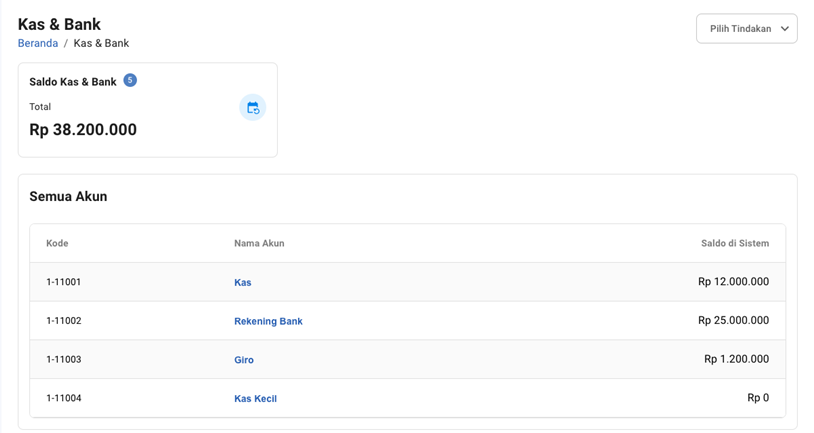This screenshot has height=433, width=814.
Task: Select account code 1-11003
Action: [64, 359]
